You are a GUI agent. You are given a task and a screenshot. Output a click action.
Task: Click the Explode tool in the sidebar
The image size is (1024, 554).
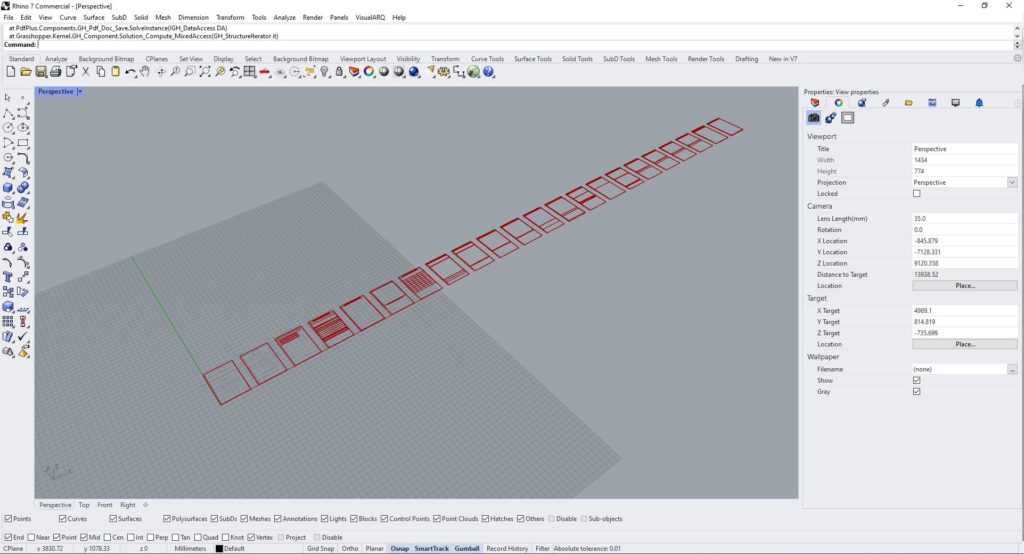[x=23, y=218]
